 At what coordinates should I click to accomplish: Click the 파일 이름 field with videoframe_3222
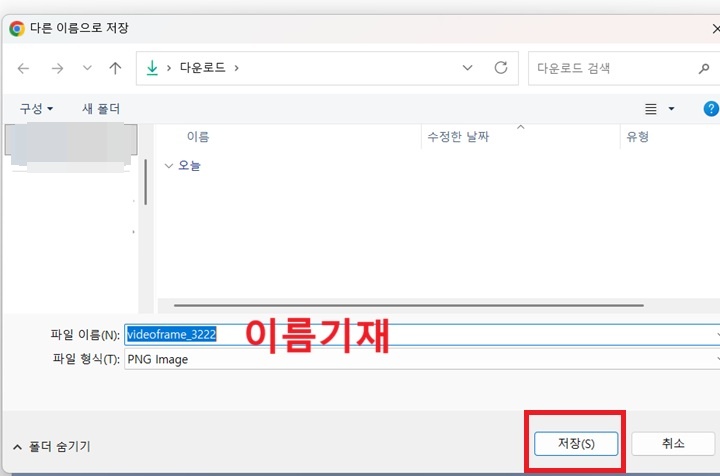click(422, 335)
